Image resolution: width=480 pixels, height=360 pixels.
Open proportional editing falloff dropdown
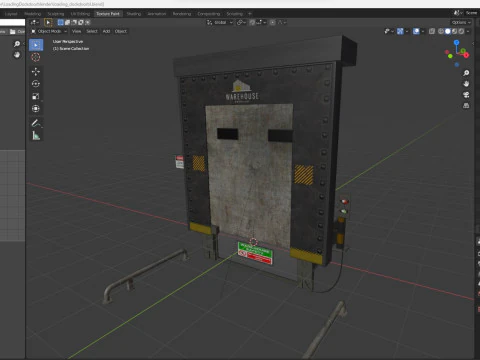pyautogui.click(x=282, y=22)
